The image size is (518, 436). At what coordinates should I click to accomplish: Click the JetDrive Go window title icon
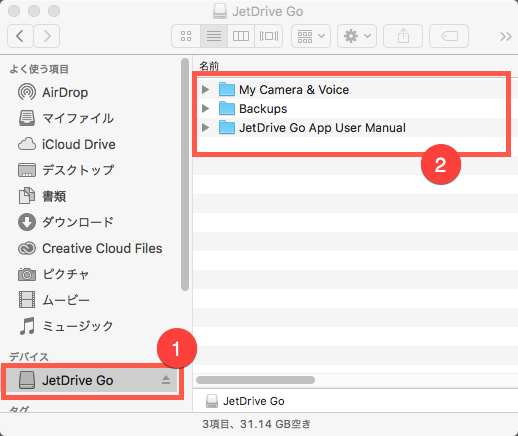(x=220, y=11)
